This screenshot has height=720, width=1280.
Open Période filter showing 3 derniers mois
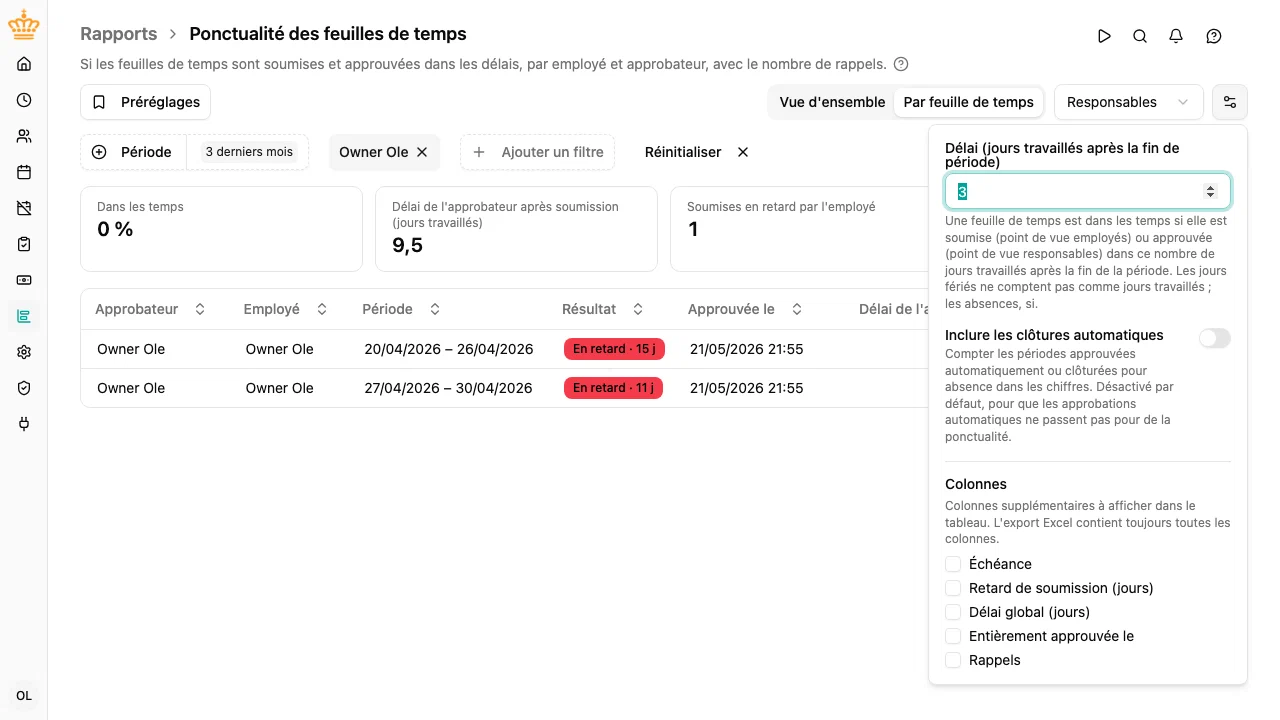[x=194, y=152]
